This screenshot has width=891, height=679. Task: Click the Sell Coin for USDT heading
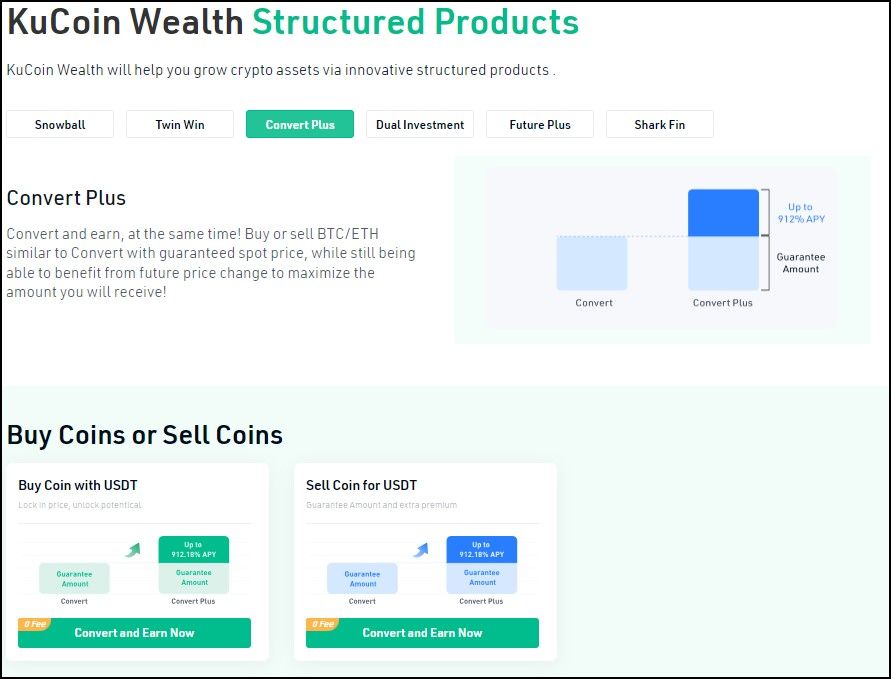(x=361, y=485)
